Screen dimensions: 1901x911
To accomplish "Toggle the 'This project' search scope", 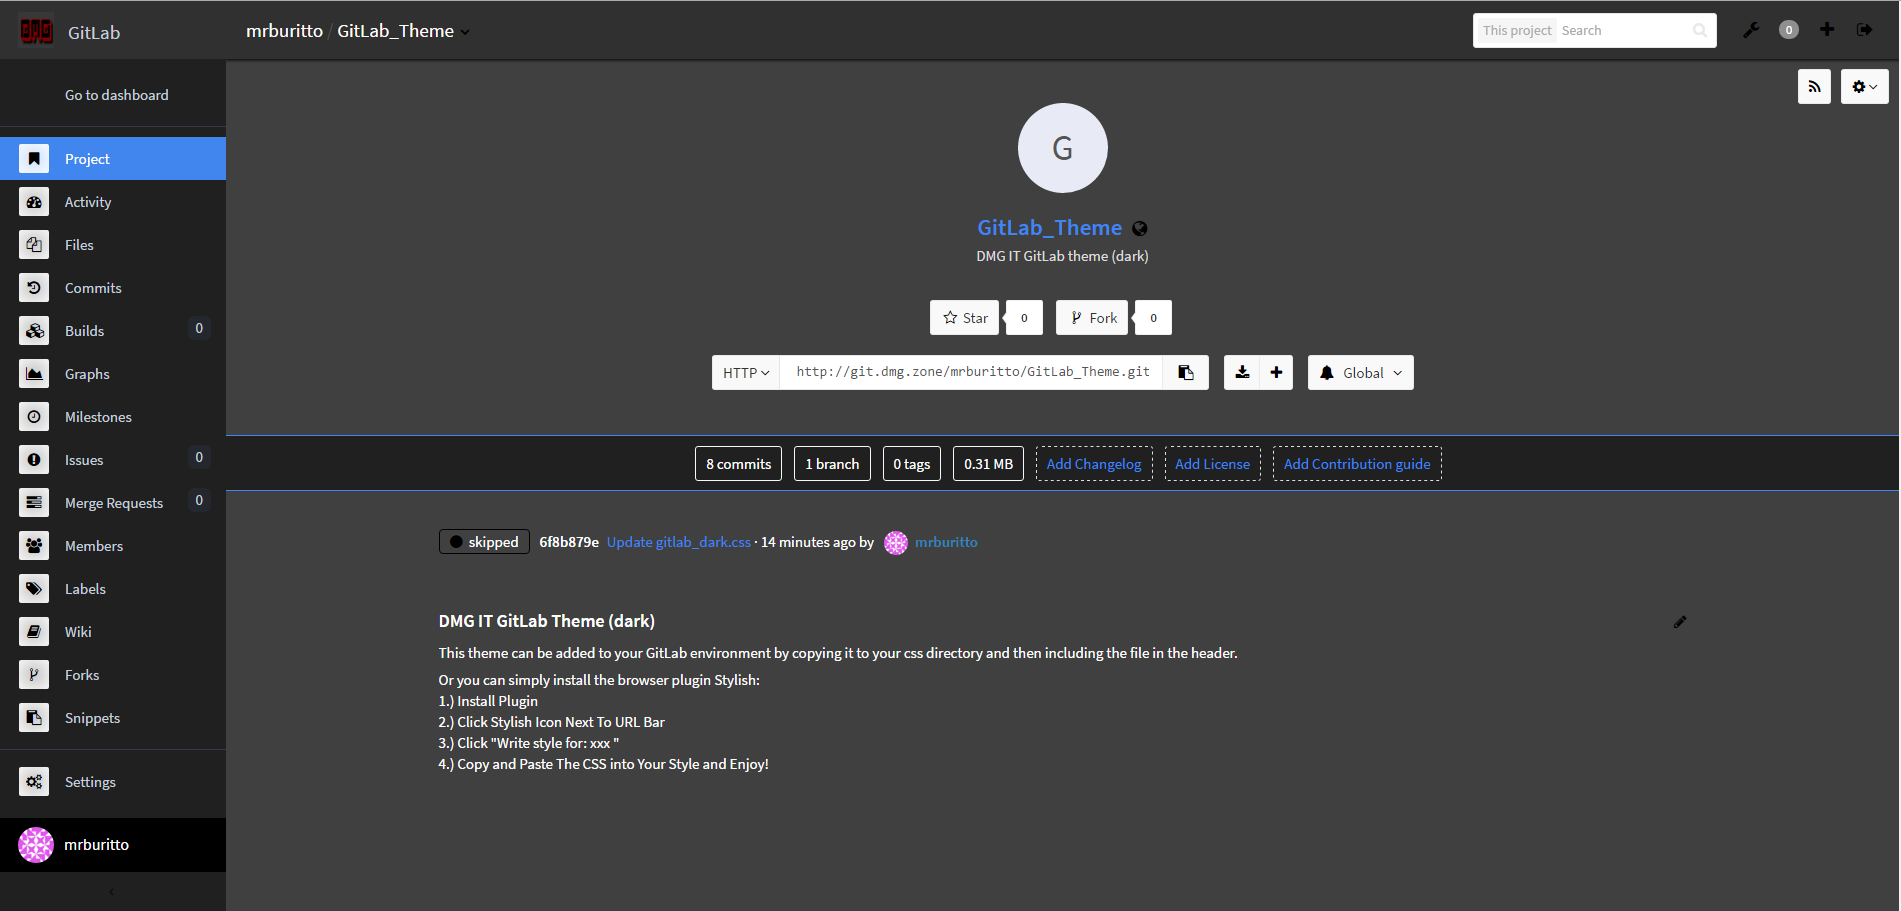I will click(x=1515, y=30).
